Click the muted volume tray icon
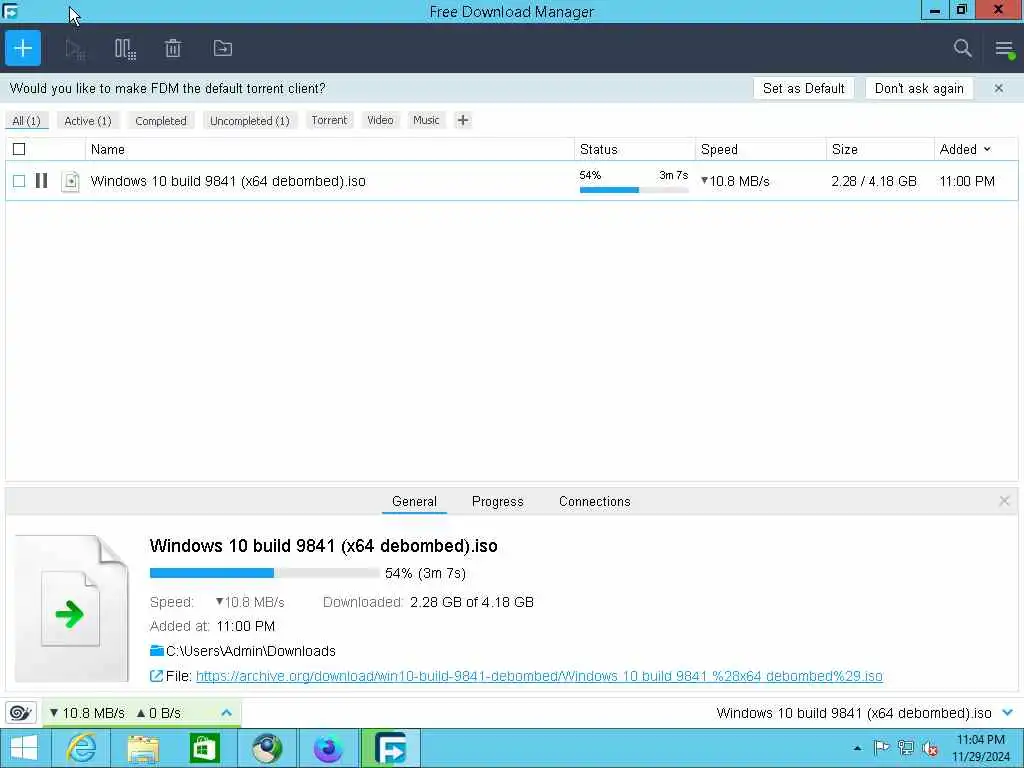This screenshot has width=1024, height=768. click(930, 748)
